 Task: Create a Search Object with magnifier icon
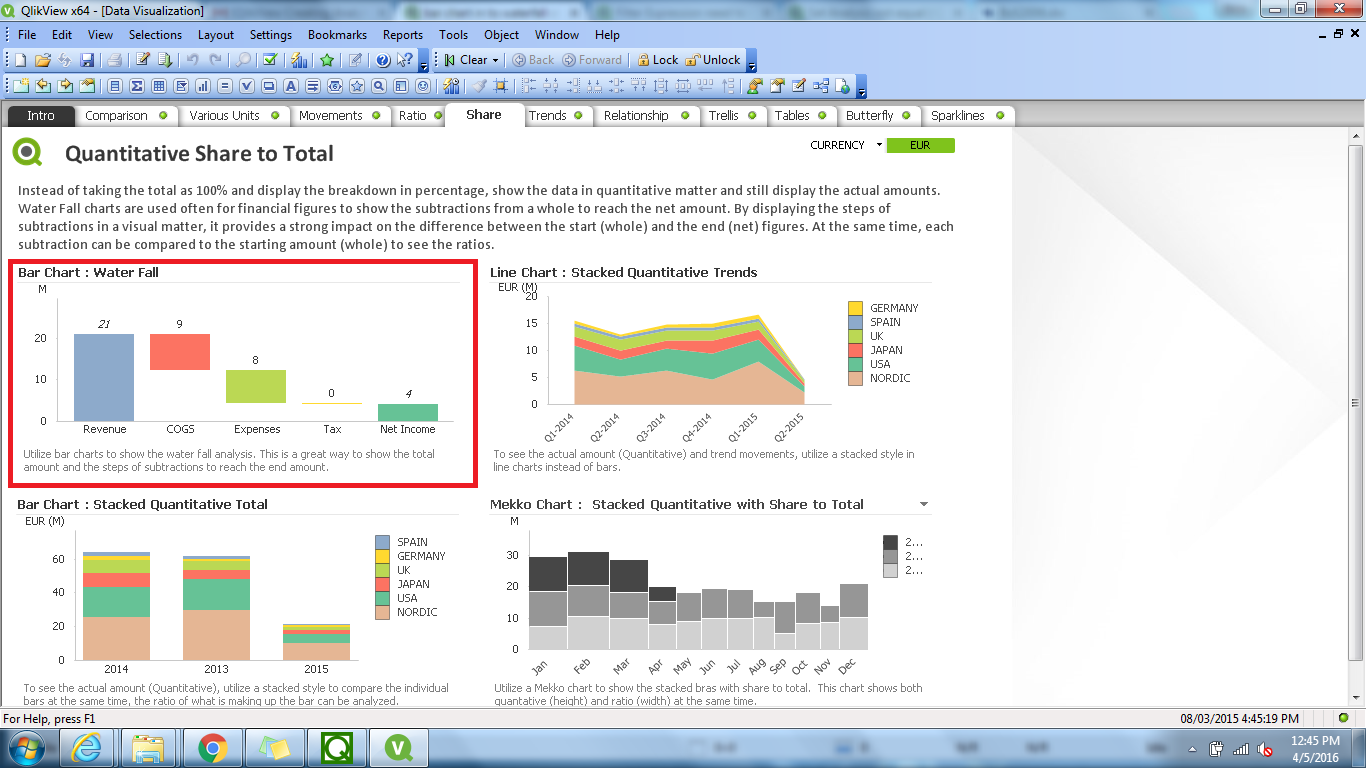[378, 86]
